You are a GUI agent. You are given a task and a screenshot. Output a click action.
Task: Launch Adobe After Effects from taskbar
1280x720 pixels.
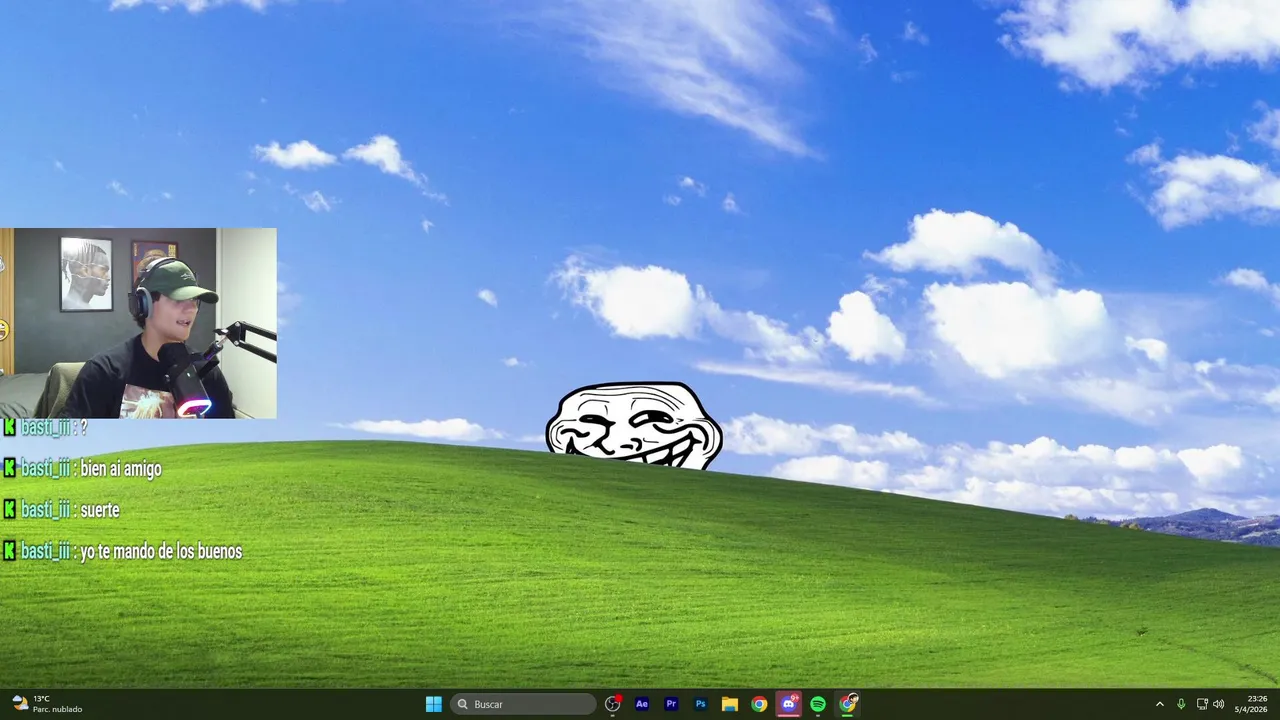[642, 704]
